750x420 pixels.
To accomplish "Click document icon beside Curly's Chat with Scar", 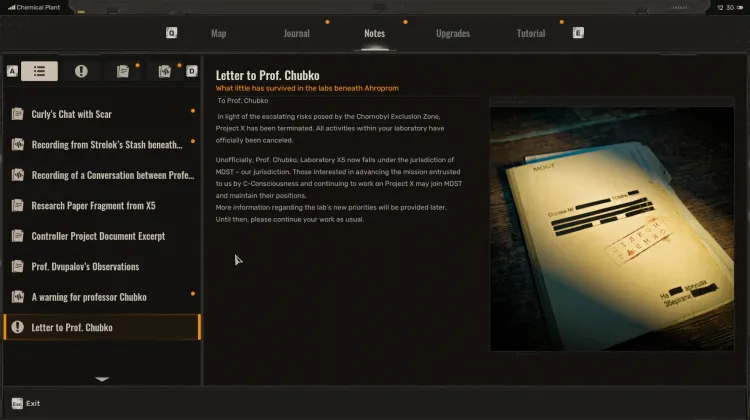I will (18, 114).
